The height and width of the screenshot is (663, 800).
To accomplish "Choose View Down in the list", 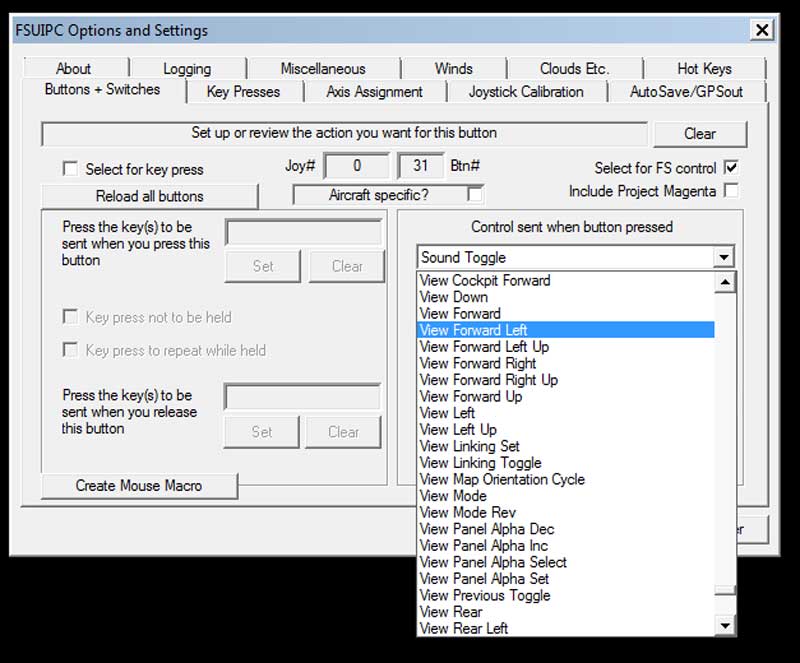I will (566, 297).
